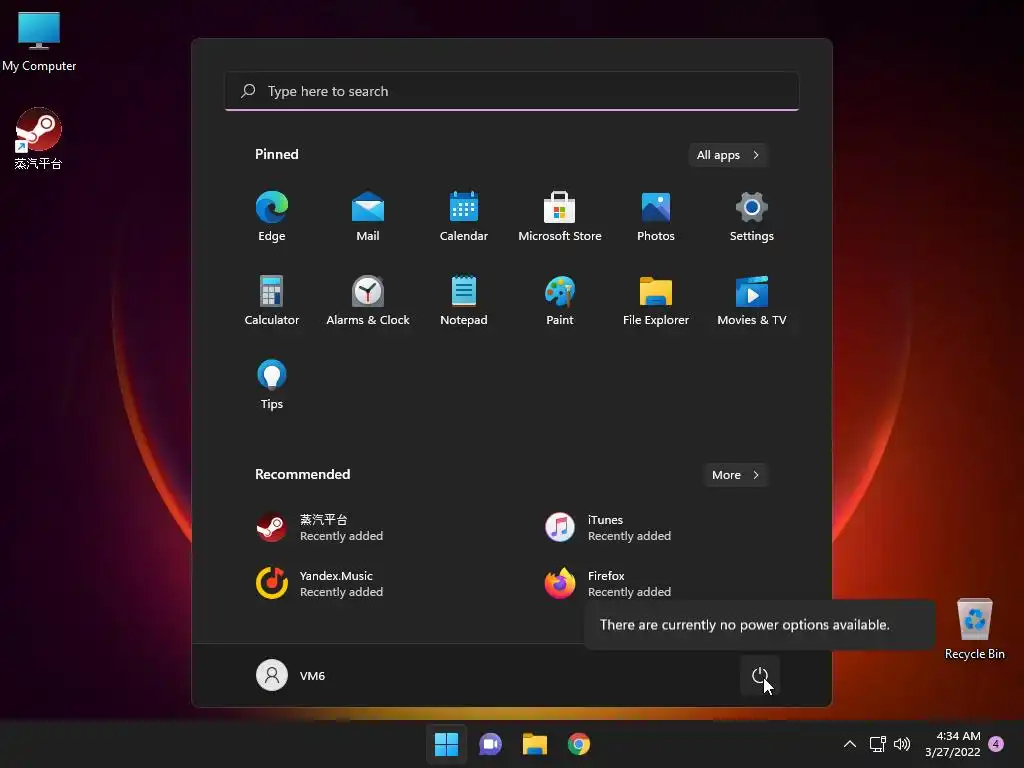Launch the Photos app

point(656,216)
